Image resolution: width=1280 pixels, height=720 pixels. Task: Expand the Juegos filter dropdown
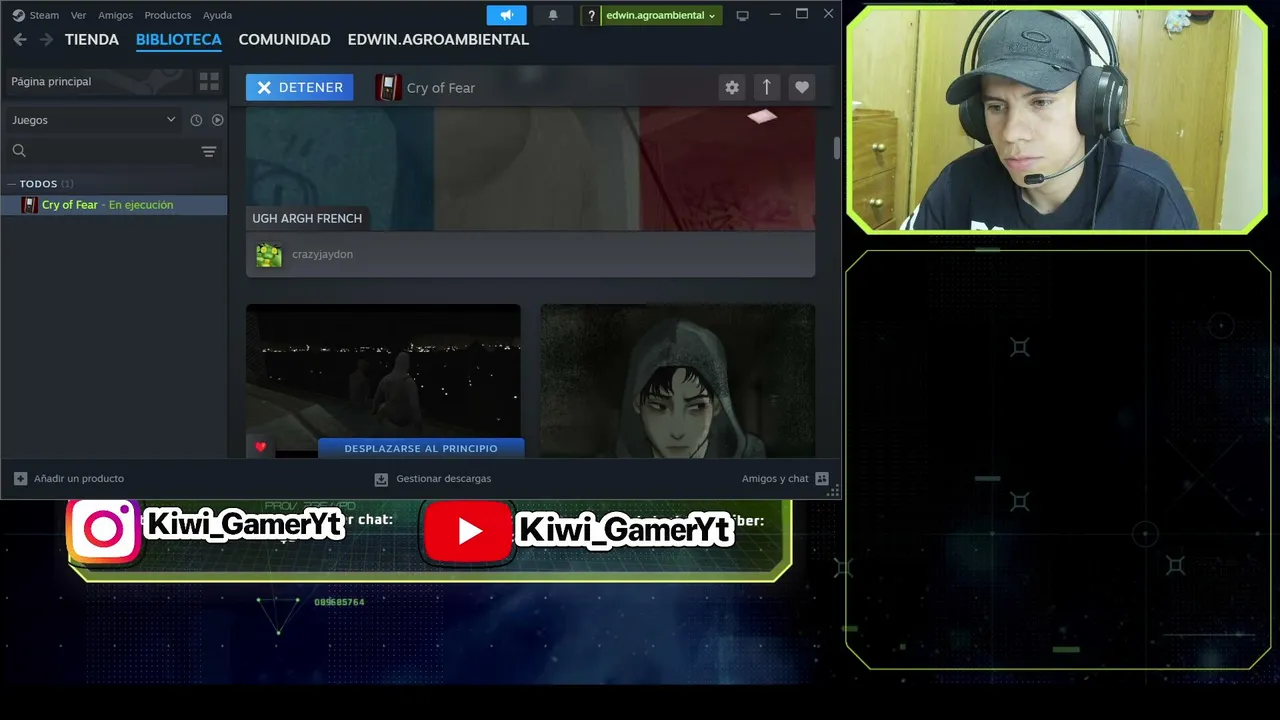(93, 120)
